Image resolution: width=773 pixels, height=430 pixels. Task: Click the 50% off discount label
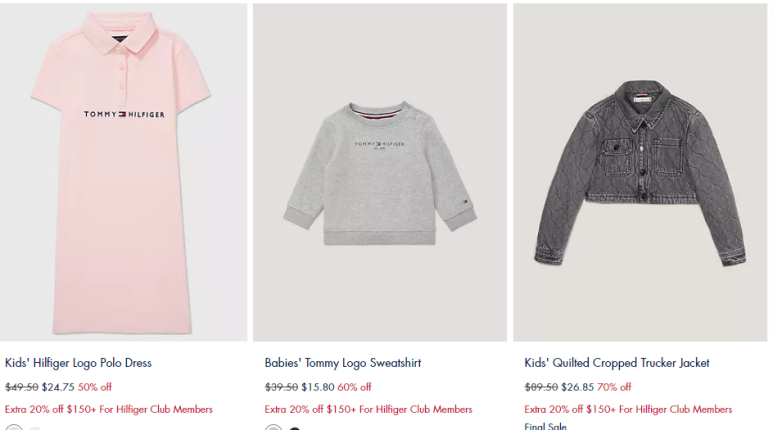pyautogui.click(x=95, y=387)
